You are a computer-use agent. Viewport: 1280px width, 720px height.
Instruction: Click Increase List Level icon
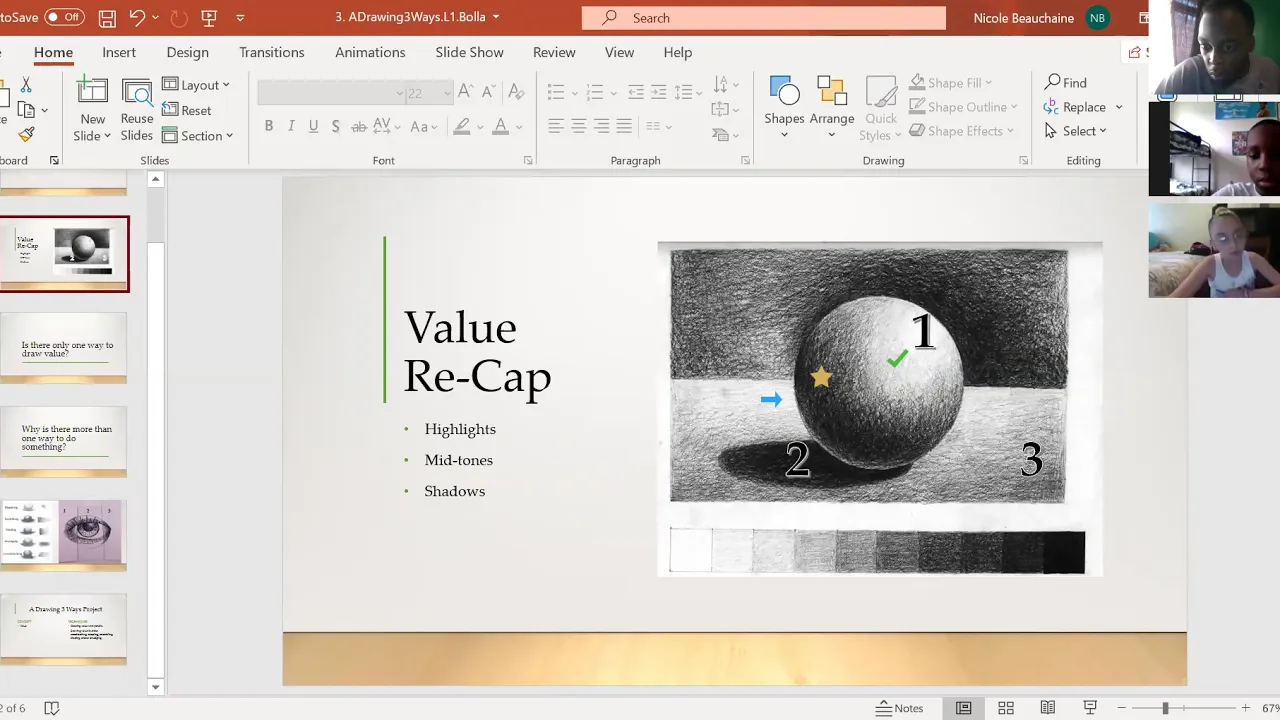659,92
